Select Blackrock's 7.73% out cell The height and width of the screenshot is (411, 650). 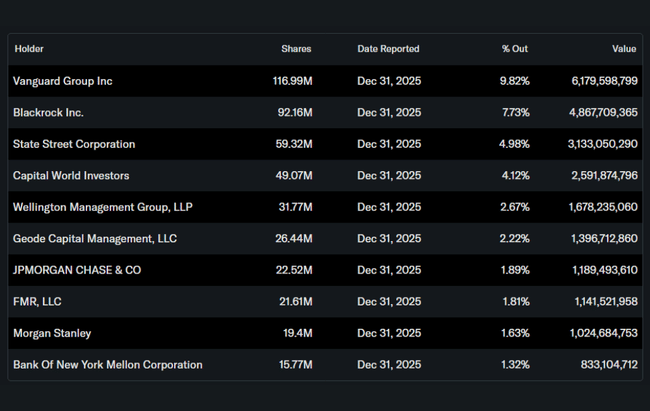[x=514, y=113]
